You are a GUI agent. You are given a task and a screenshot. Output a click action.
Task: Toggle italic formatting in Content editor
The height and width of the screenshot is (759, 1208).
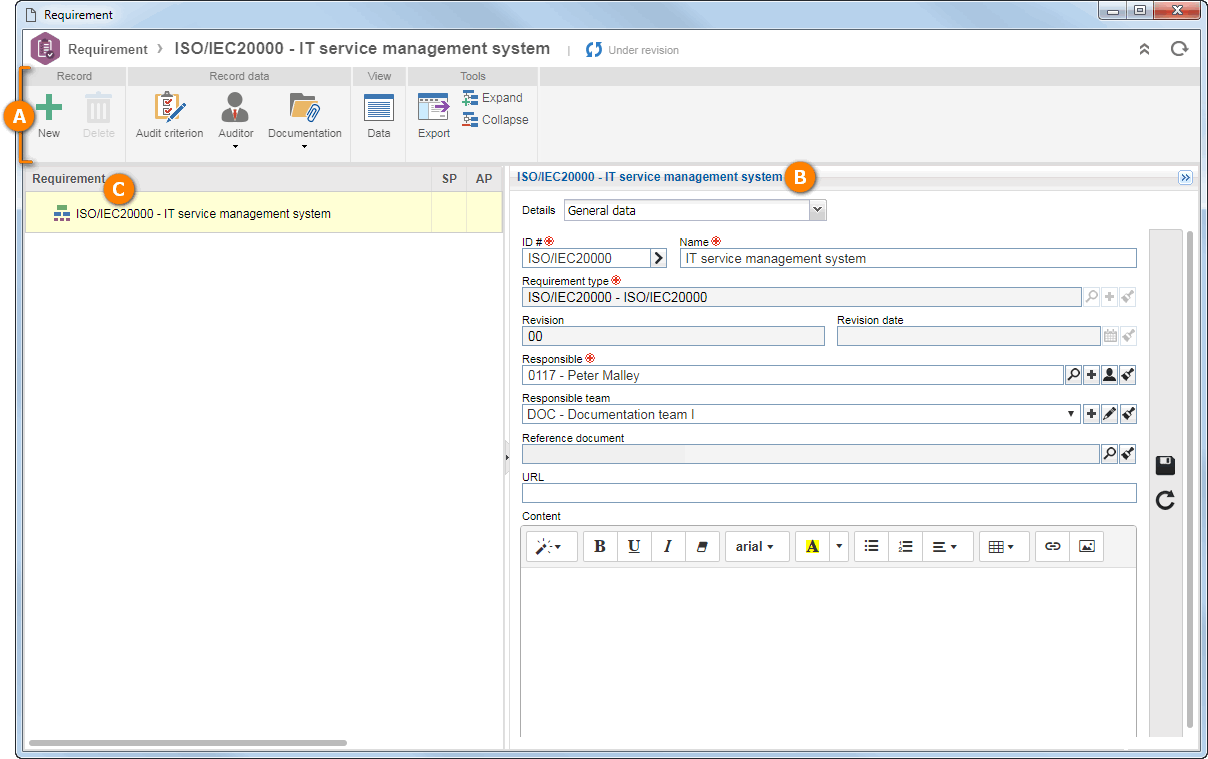coord(667,547)
